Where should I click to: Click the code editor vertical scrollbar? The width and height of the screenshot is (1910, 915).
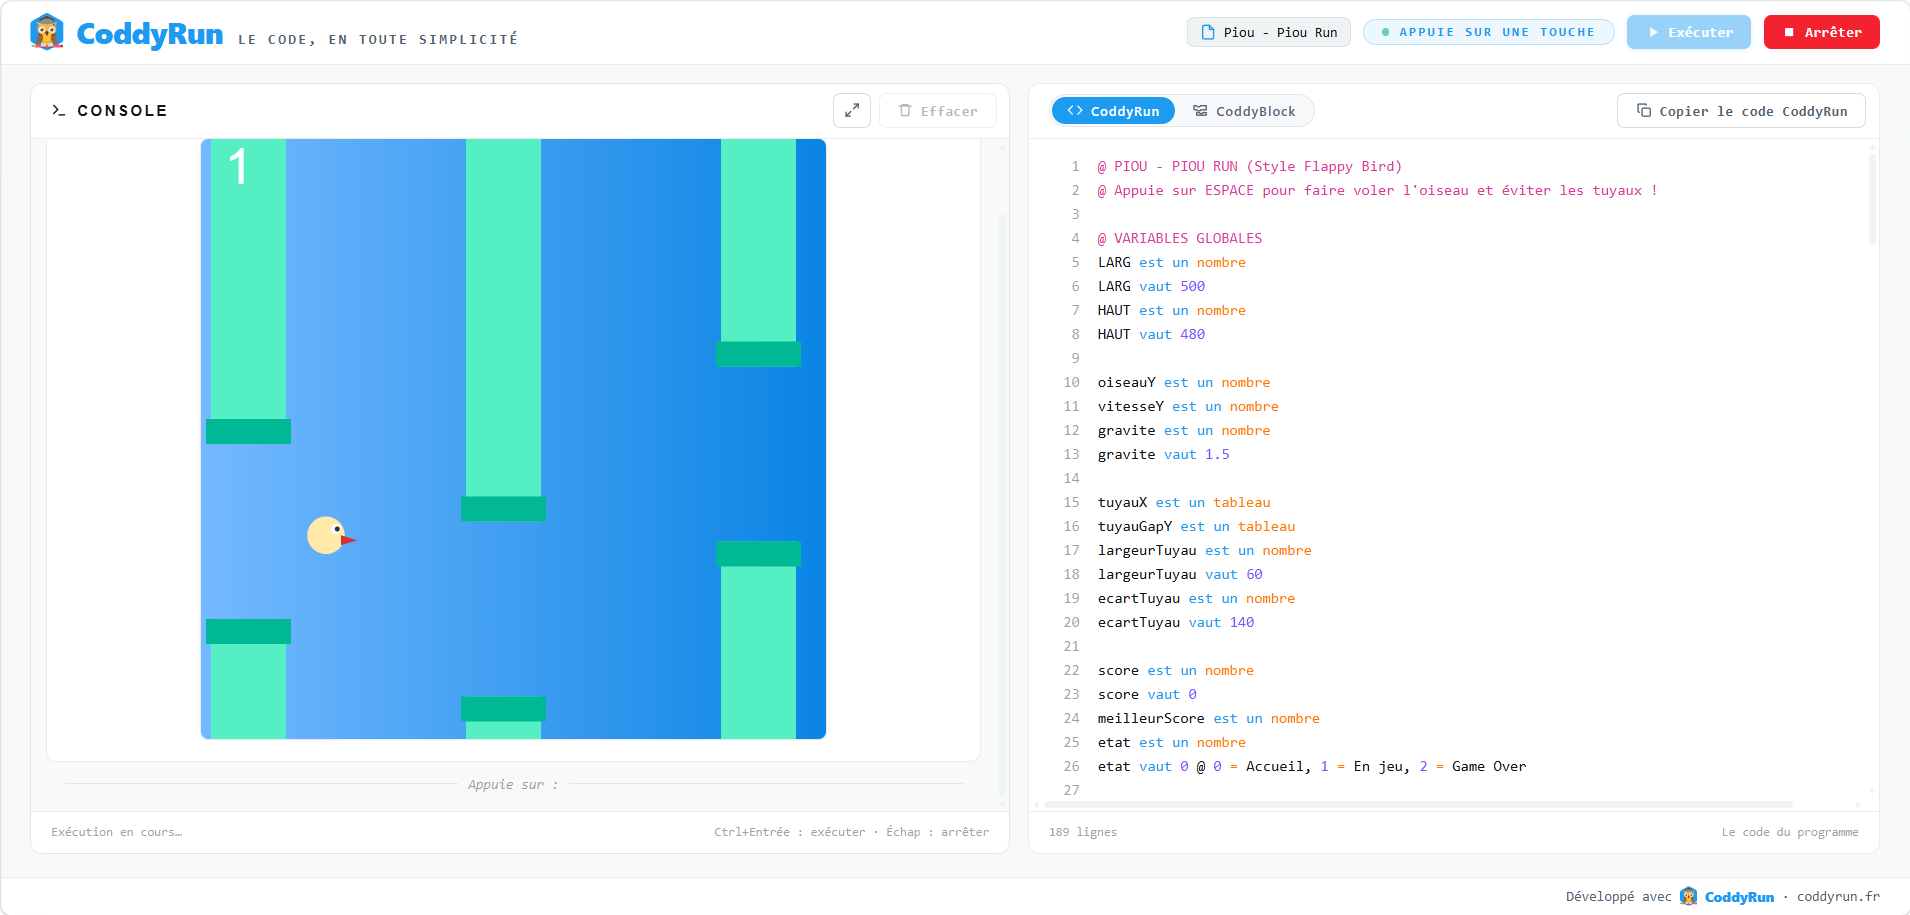point(1872,200)
